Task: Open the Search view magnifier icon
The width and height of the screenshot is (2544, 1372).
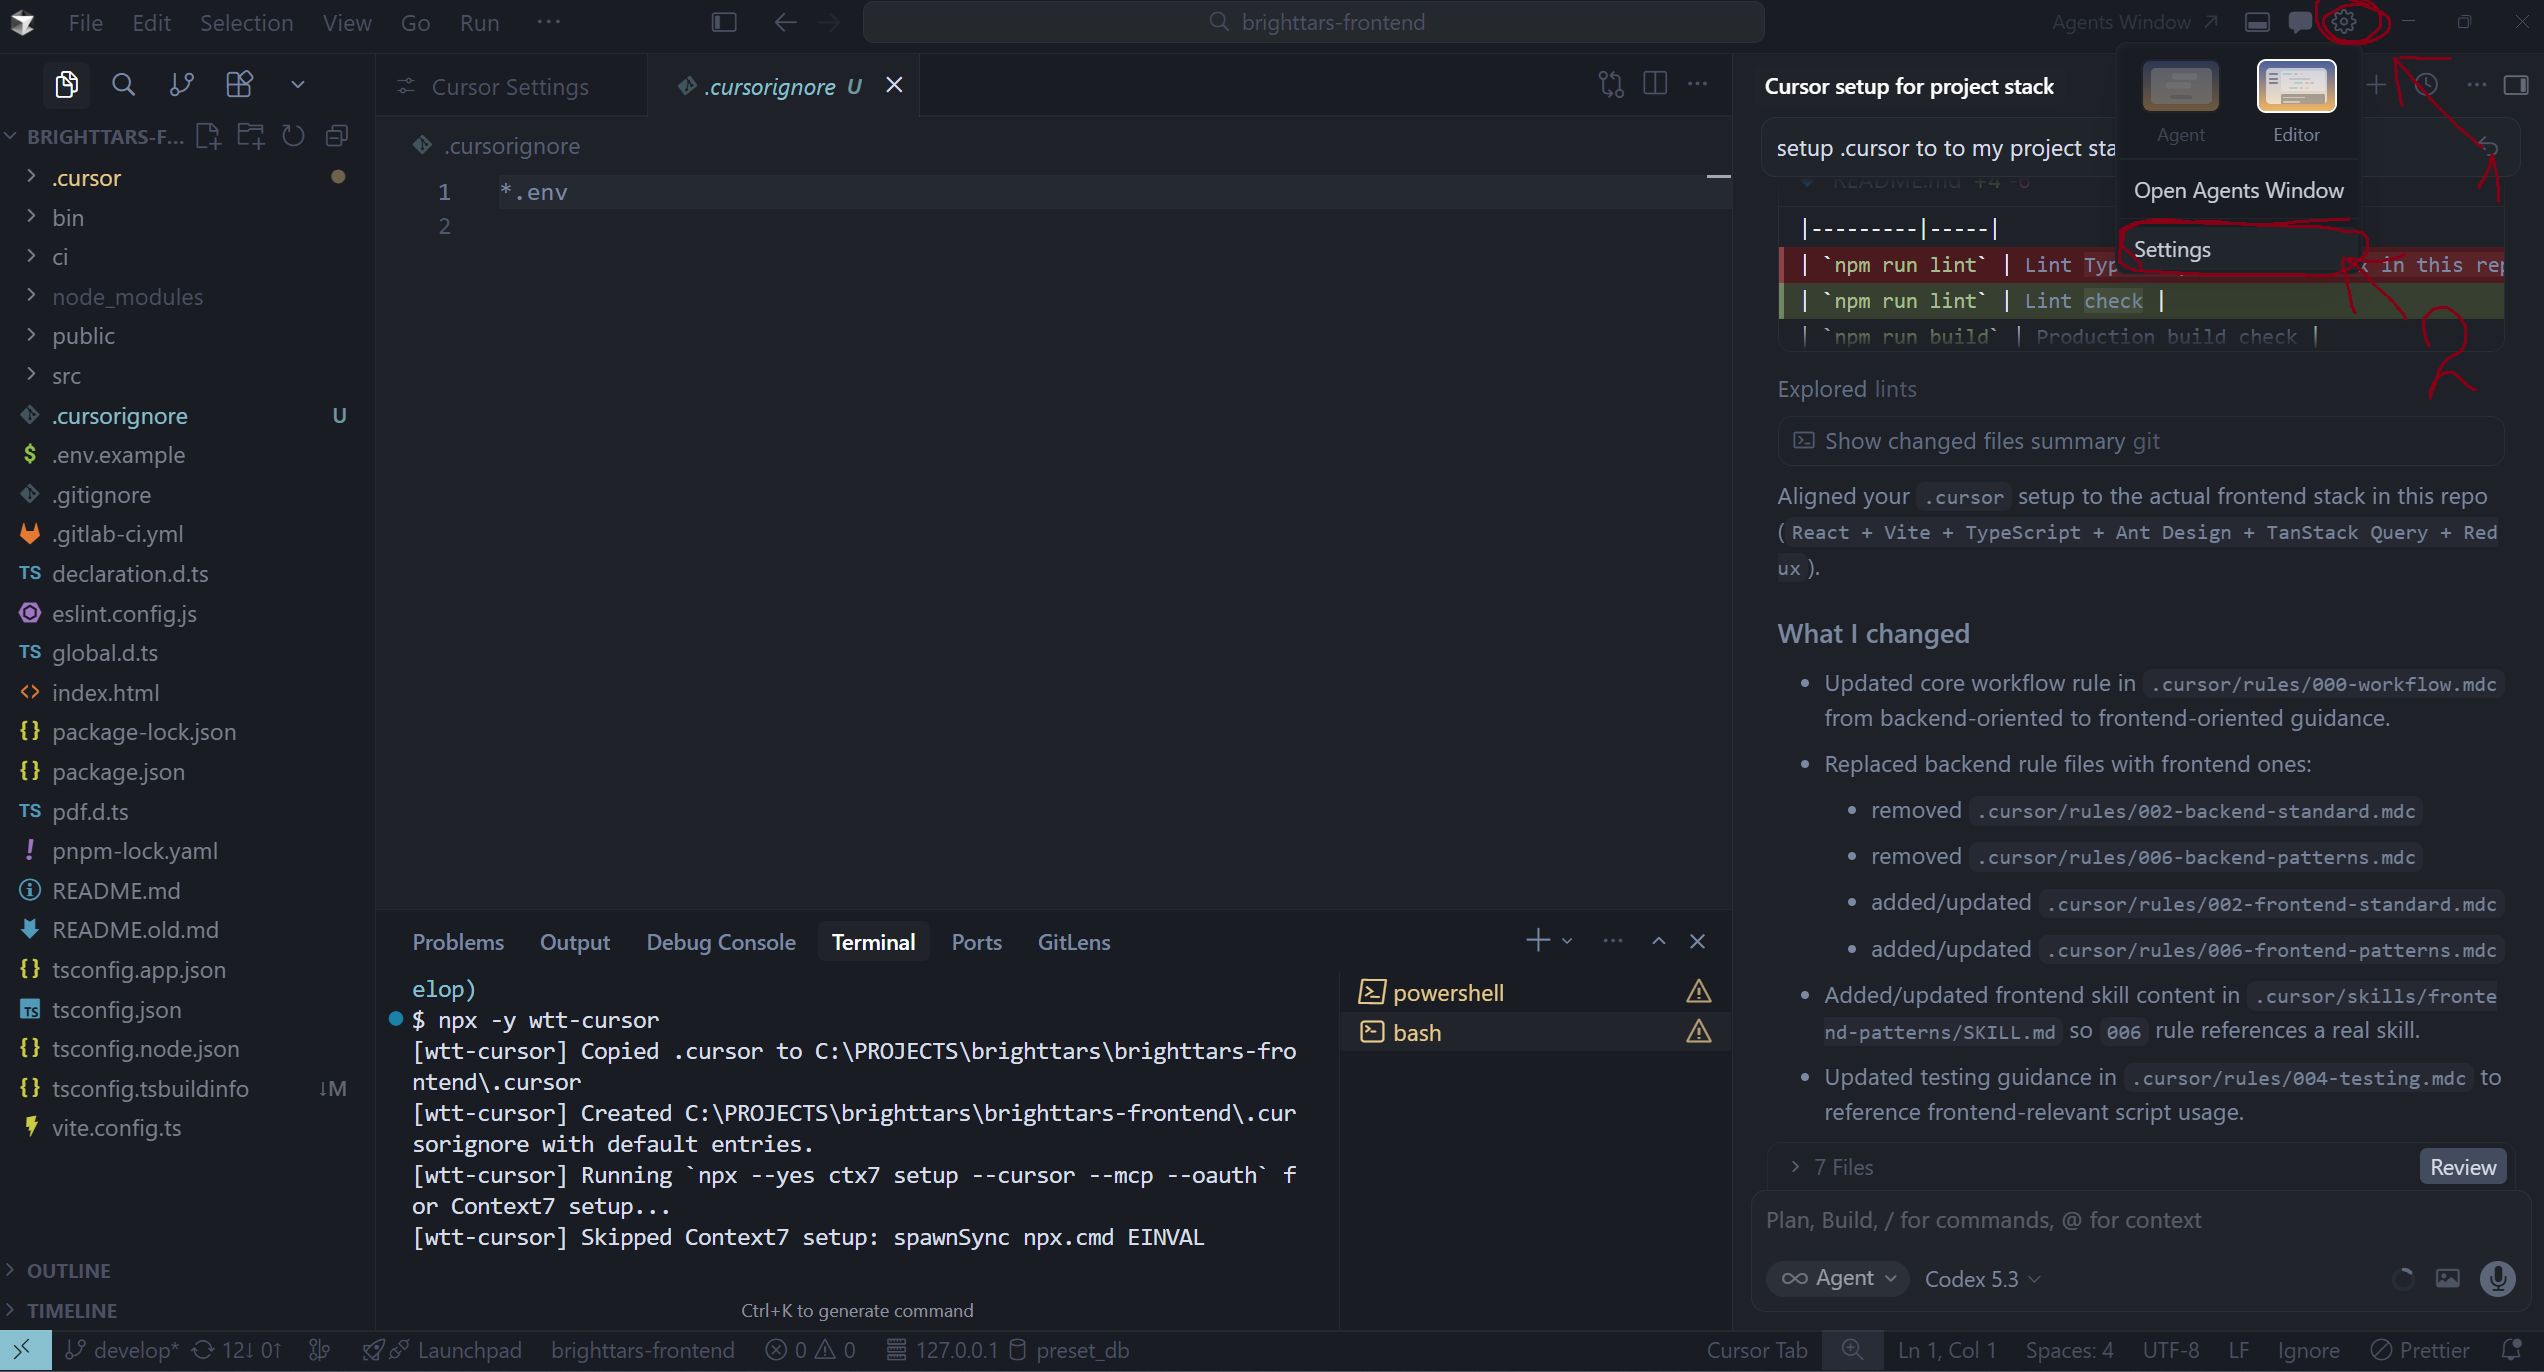Action: tap(123, 85)
